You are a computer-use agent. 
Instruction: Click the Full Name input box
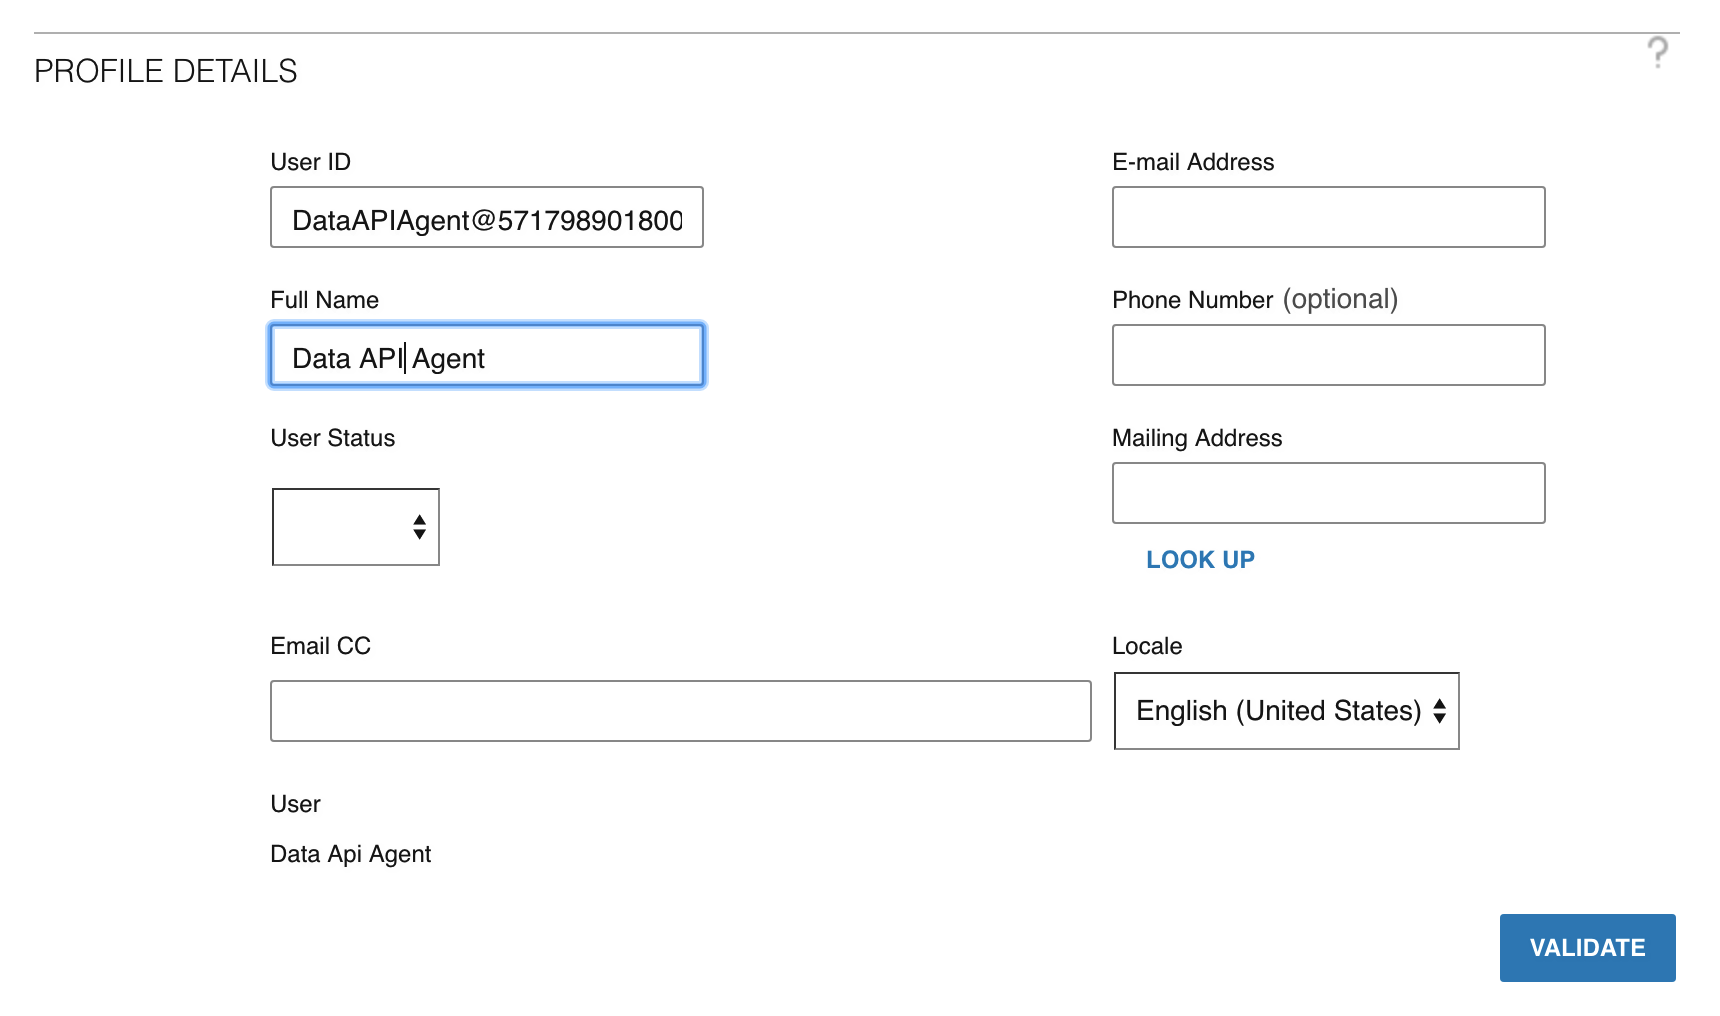(485, 355)
